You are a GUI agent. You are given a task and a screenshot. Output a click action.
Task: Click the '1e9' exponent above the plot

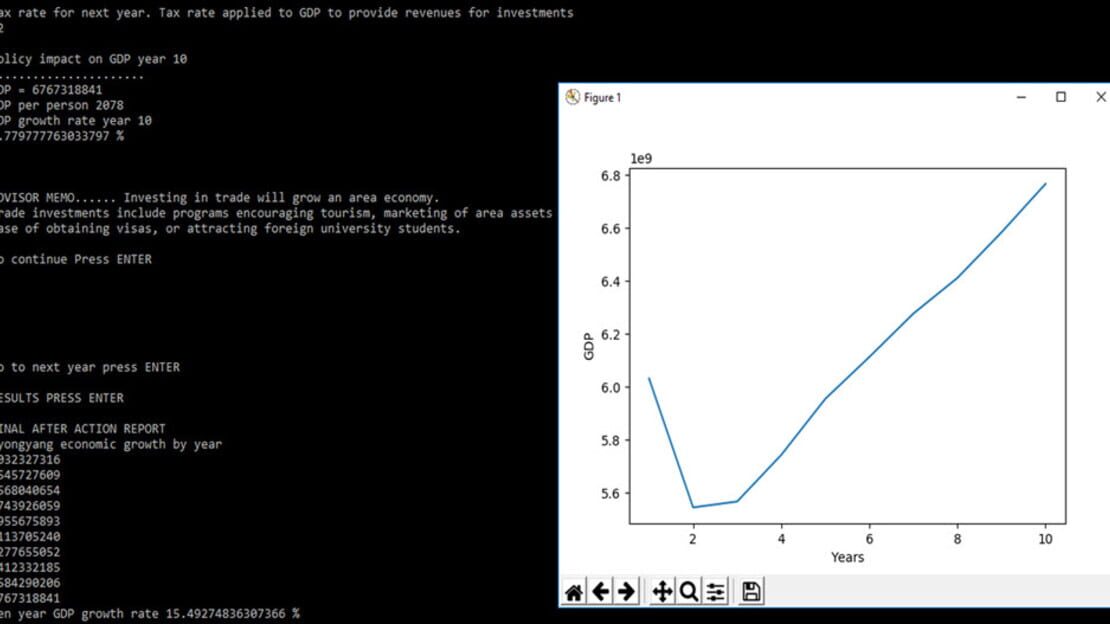[641, 159]
